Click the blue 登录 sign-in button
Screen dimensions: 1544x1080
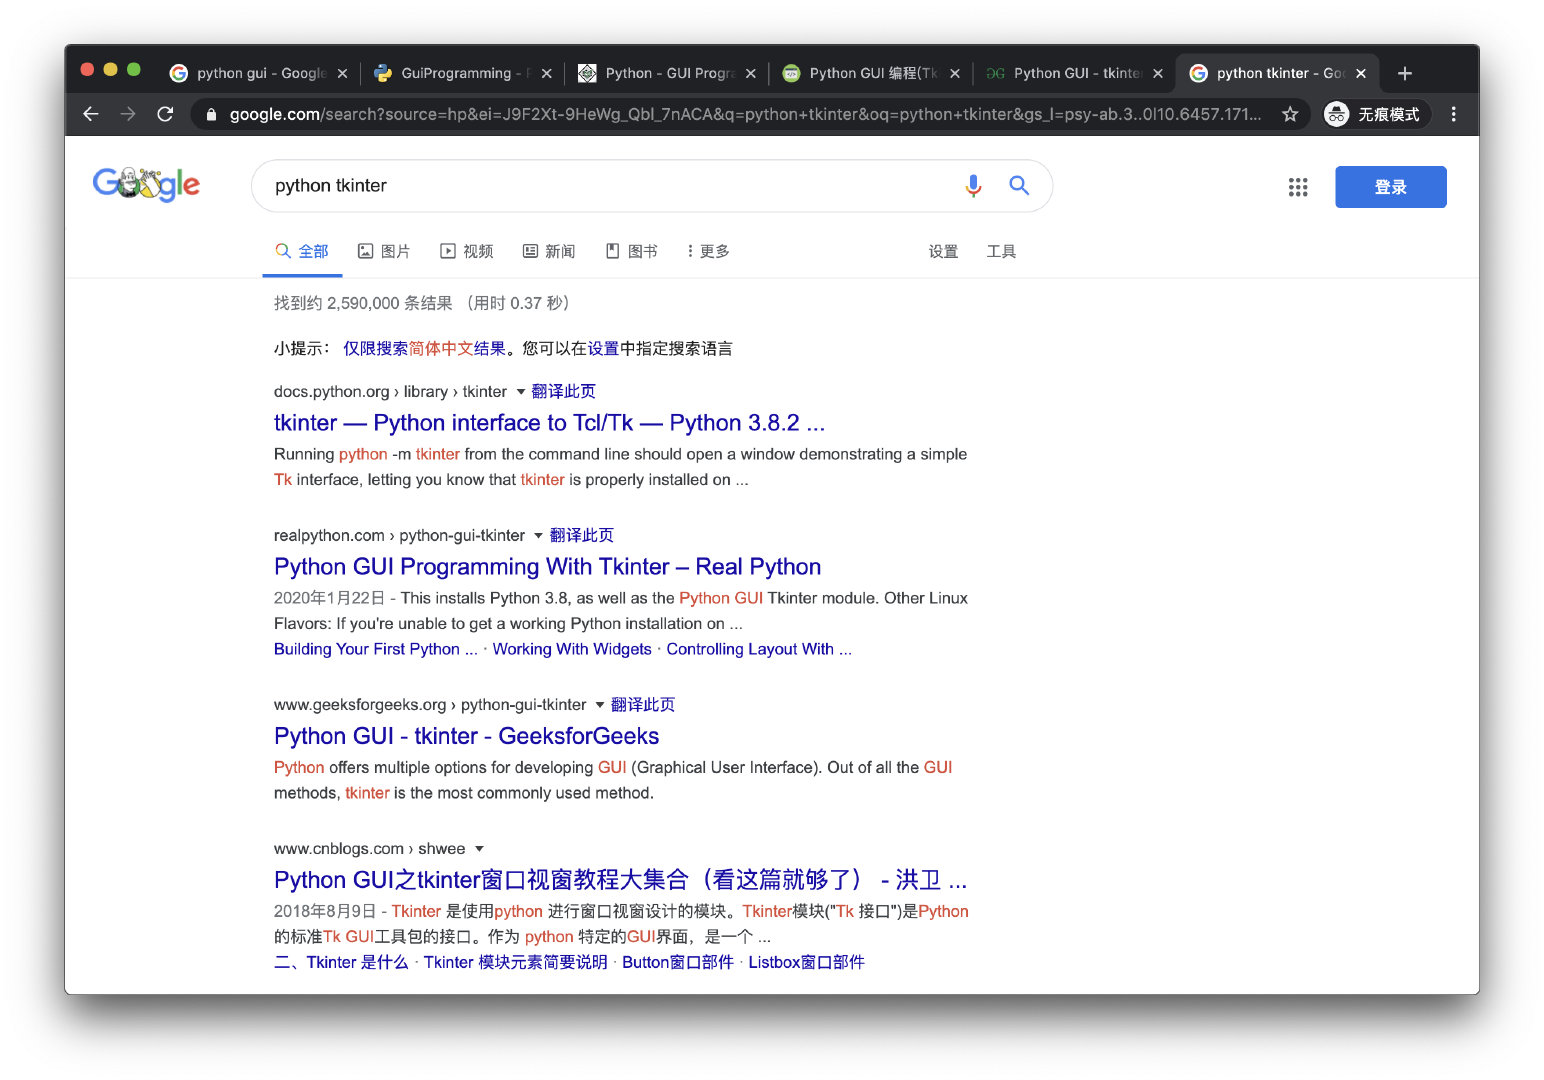tap(1390, 187)
